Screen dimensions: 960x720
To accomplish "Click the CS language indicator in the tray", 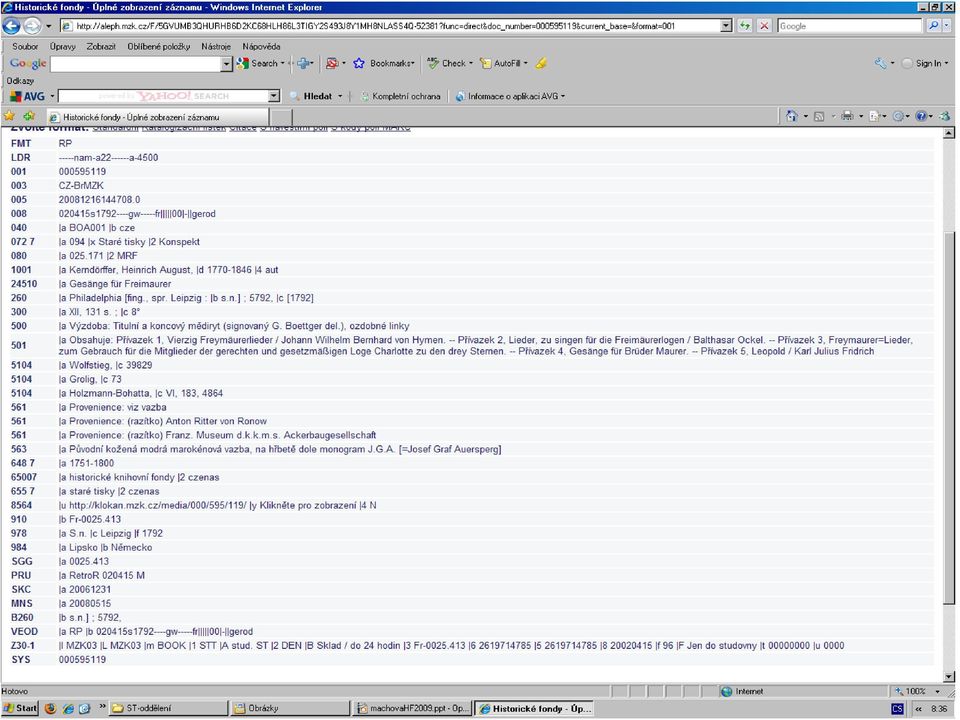I will 898,708.
